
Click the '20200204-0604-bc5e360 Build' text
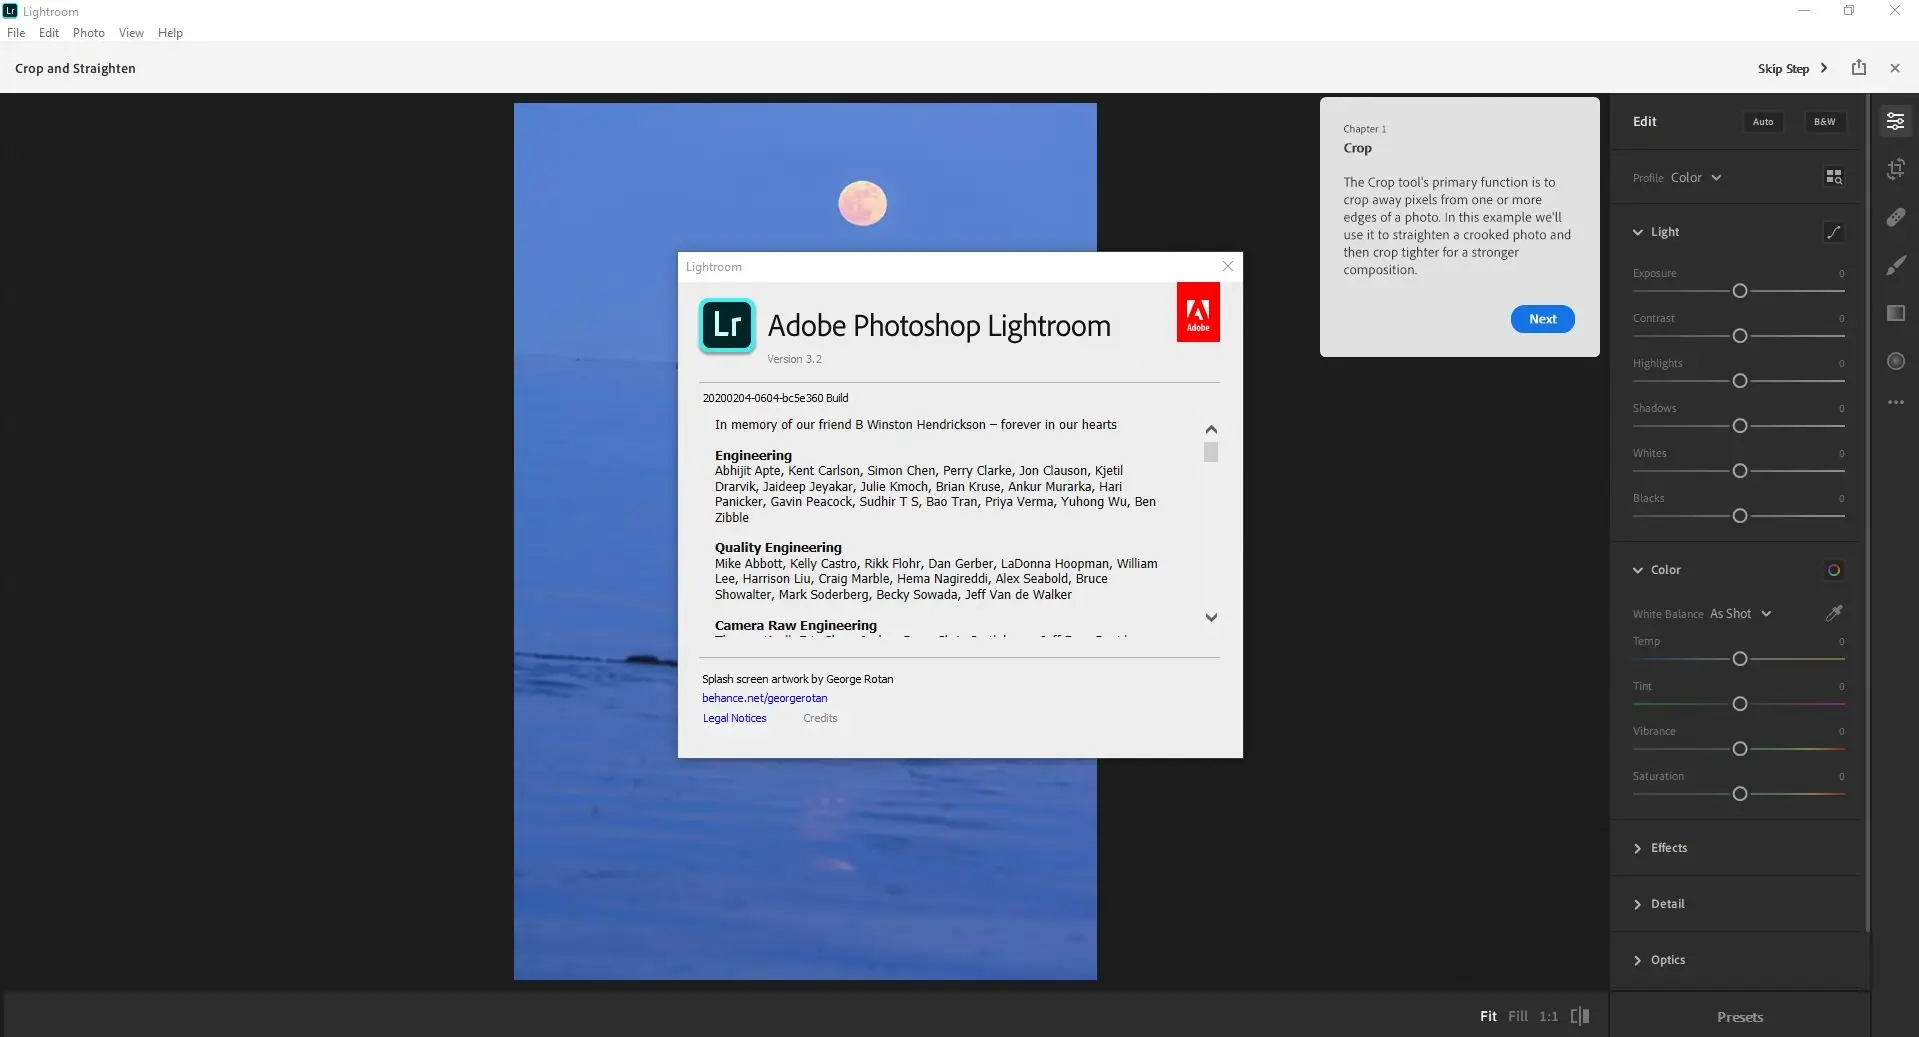coord(775,398)
